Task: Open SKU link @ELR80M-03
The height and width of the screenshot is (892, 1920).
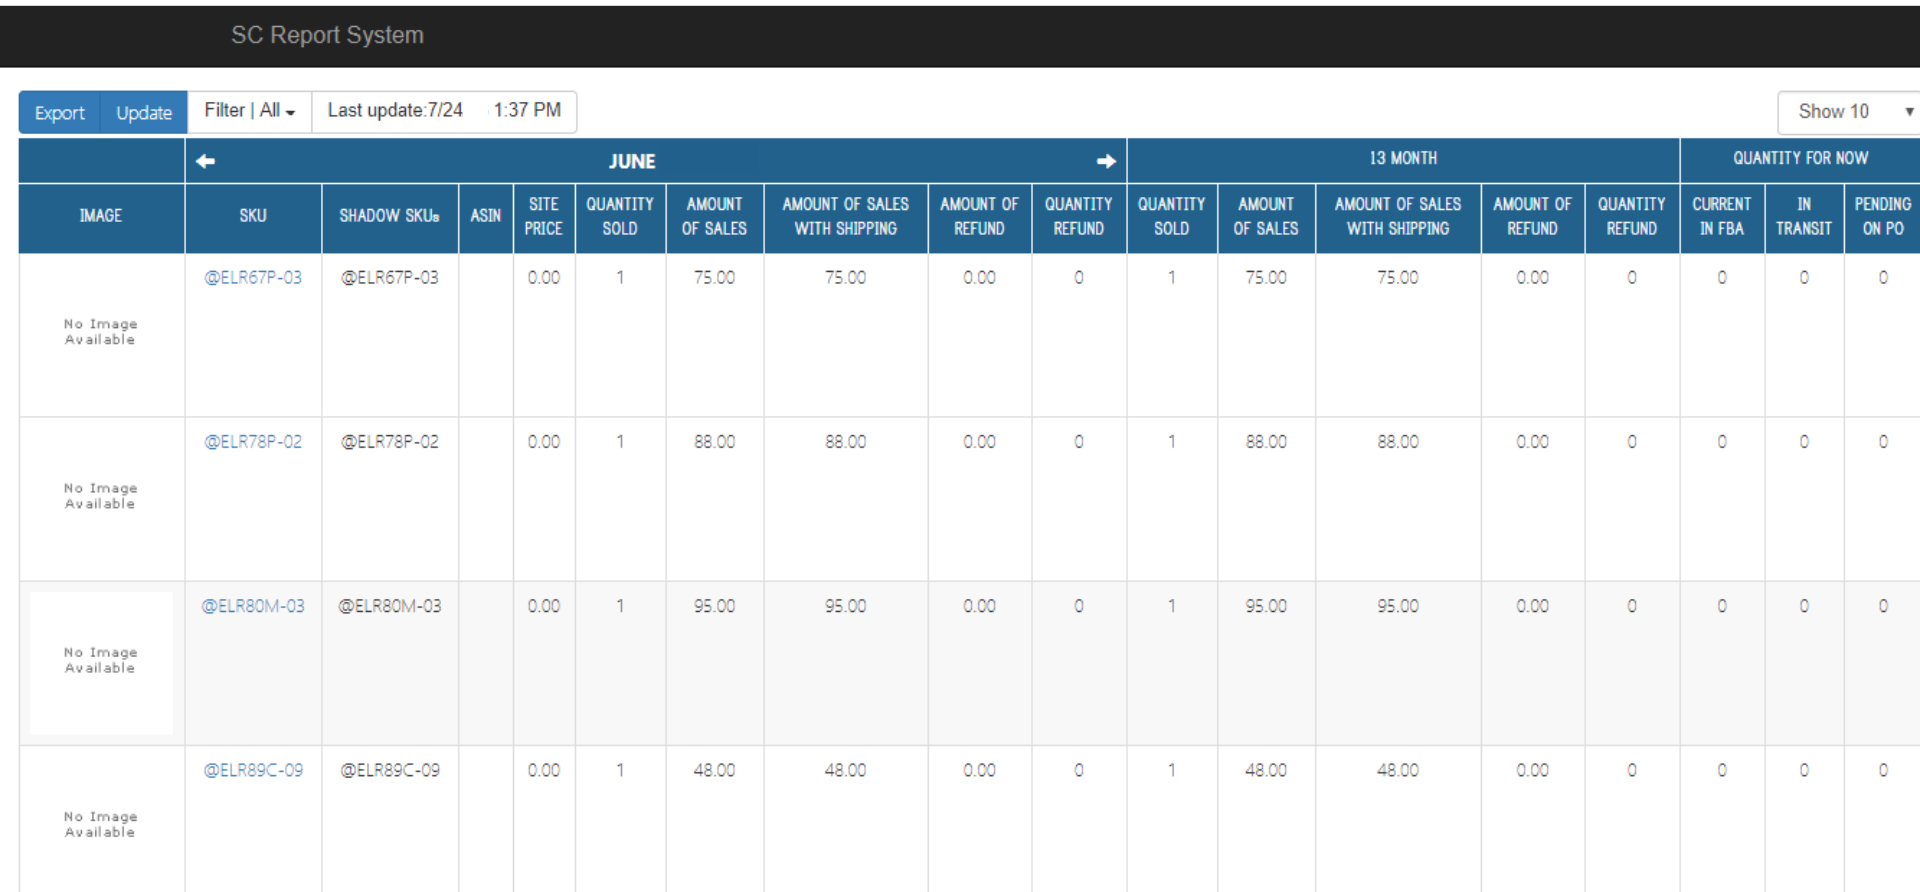Action: pyautogui.click(x=253, y=606)
